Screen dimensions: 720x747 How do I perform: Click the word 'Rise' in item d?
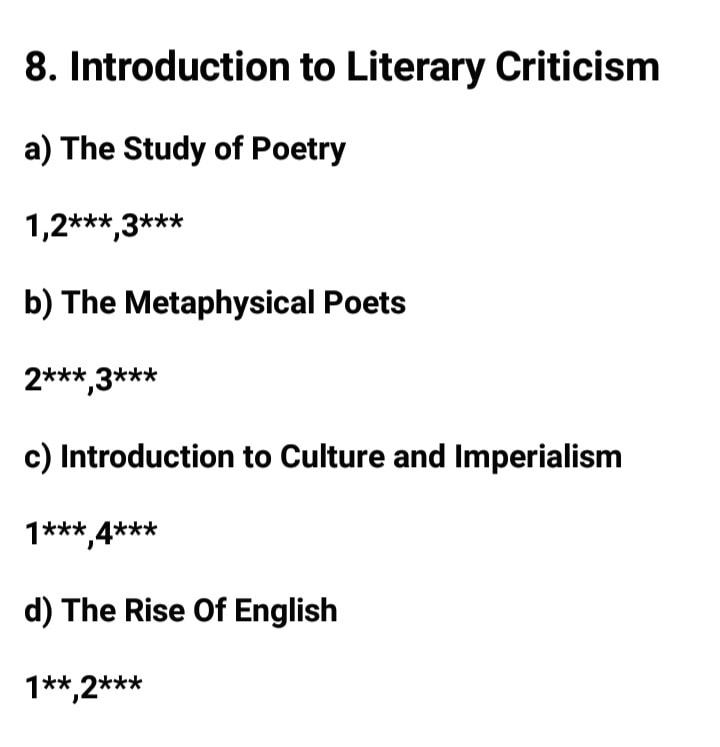[x=154, y=611]
